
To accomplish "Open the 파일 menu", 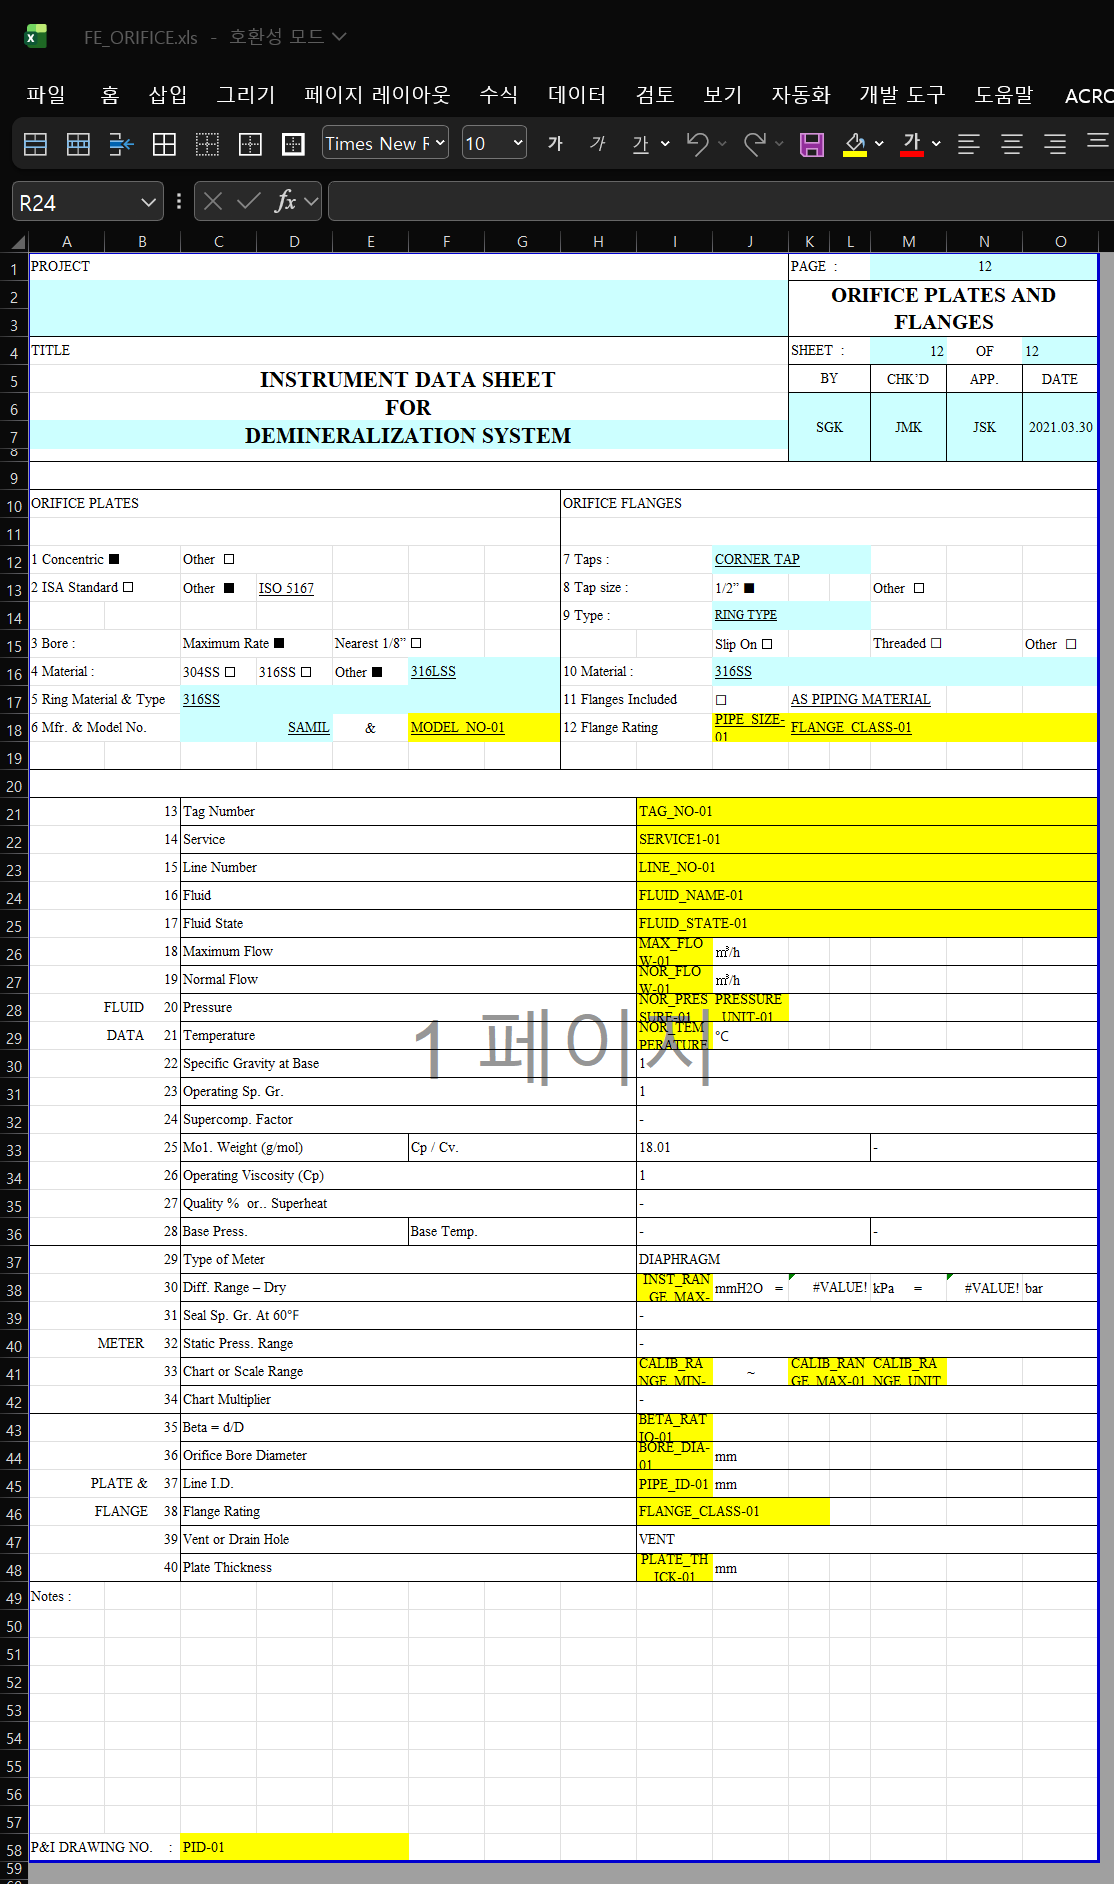I will click(46, 95).
